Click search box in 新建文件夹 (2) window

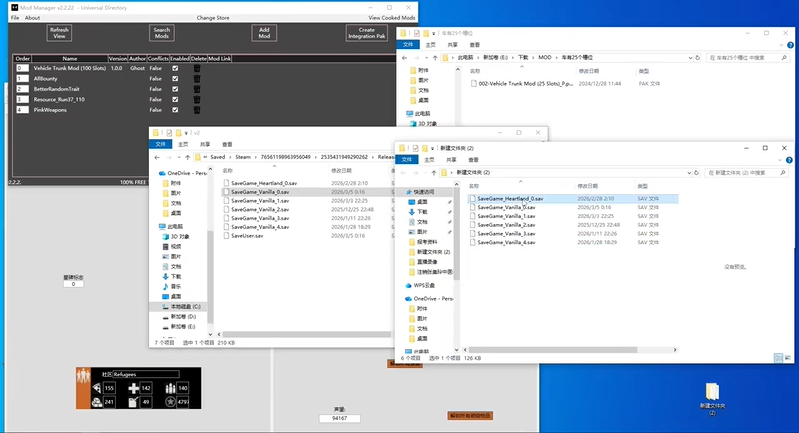tap(747, 173)
